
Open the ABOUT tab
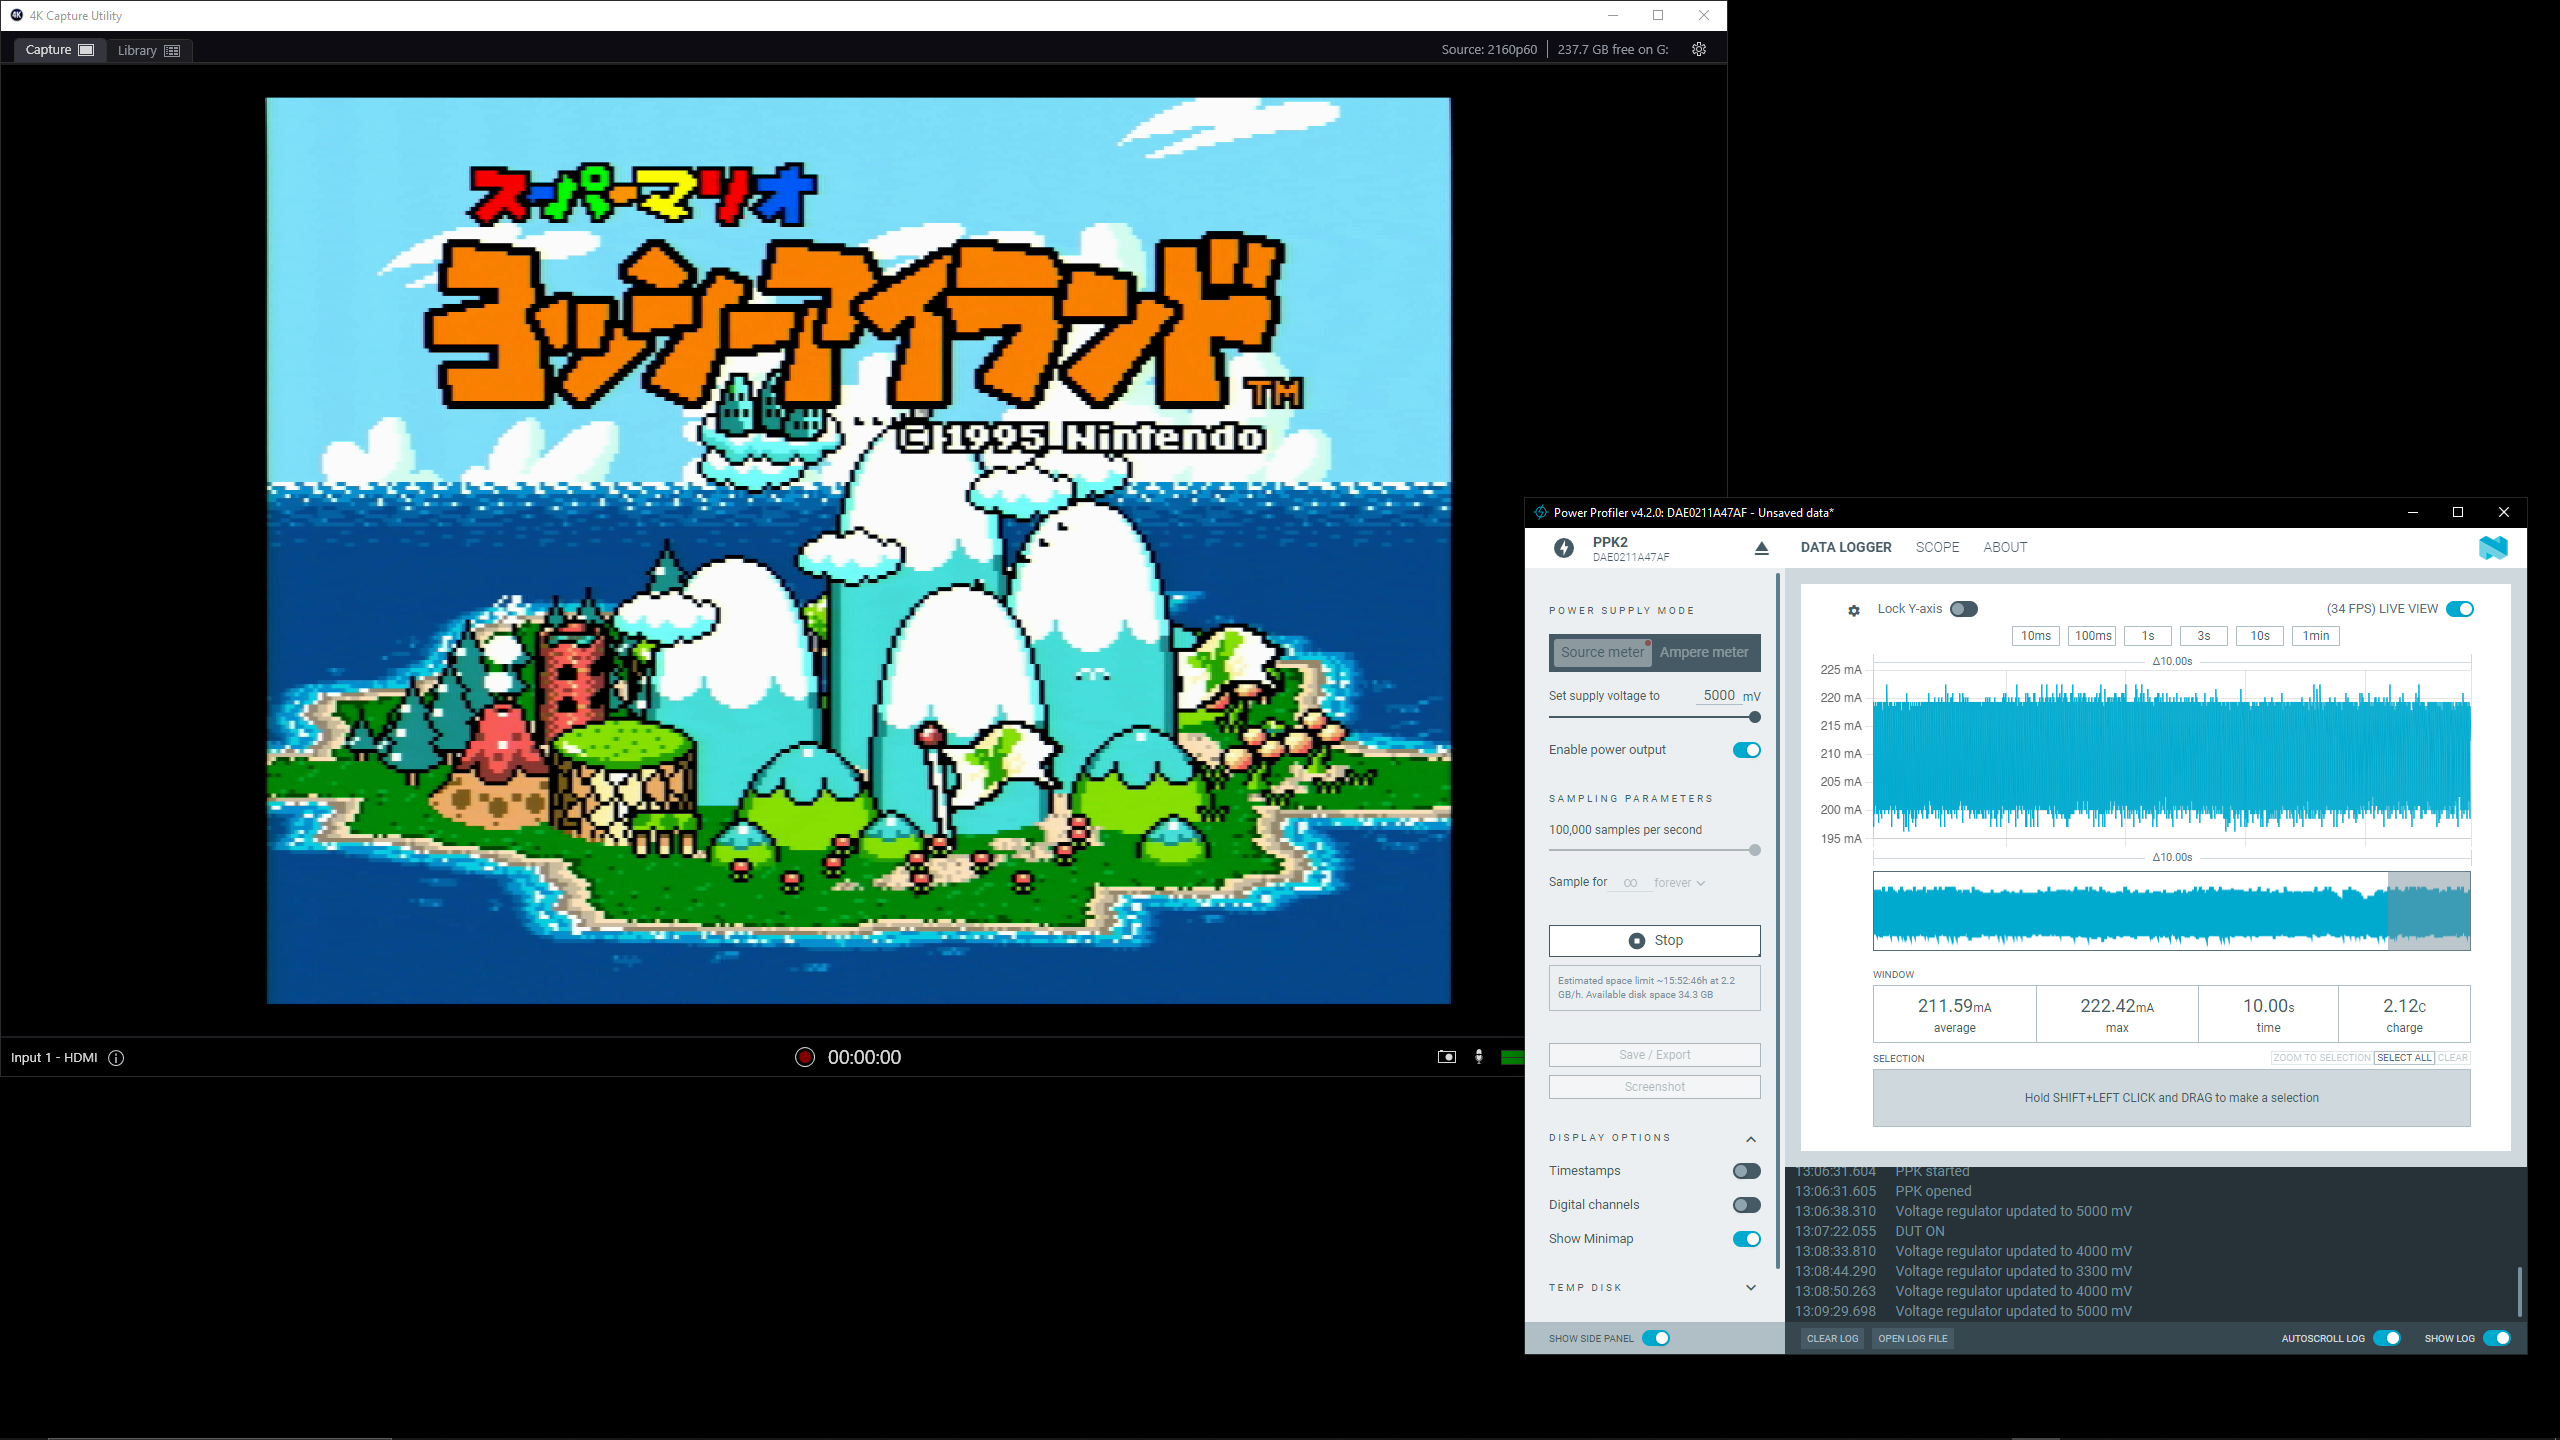[2005, 548]
